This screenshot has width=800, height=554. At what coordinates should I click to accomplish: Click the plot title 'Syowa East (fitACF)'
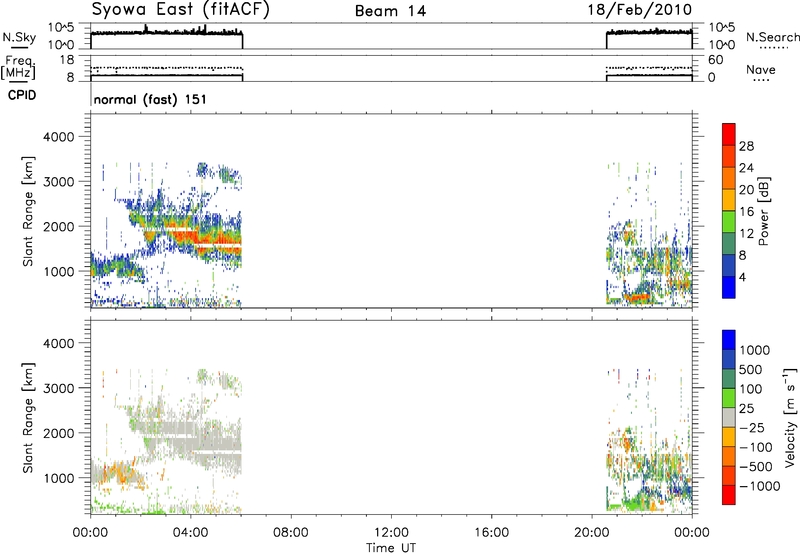[180, 9]
